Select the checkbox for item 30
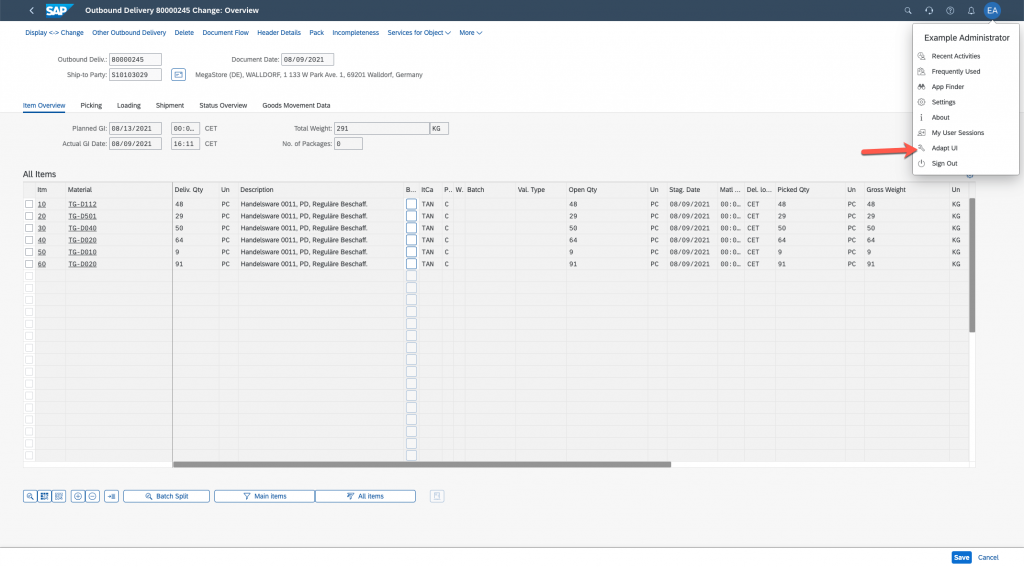 coord(29,228)
